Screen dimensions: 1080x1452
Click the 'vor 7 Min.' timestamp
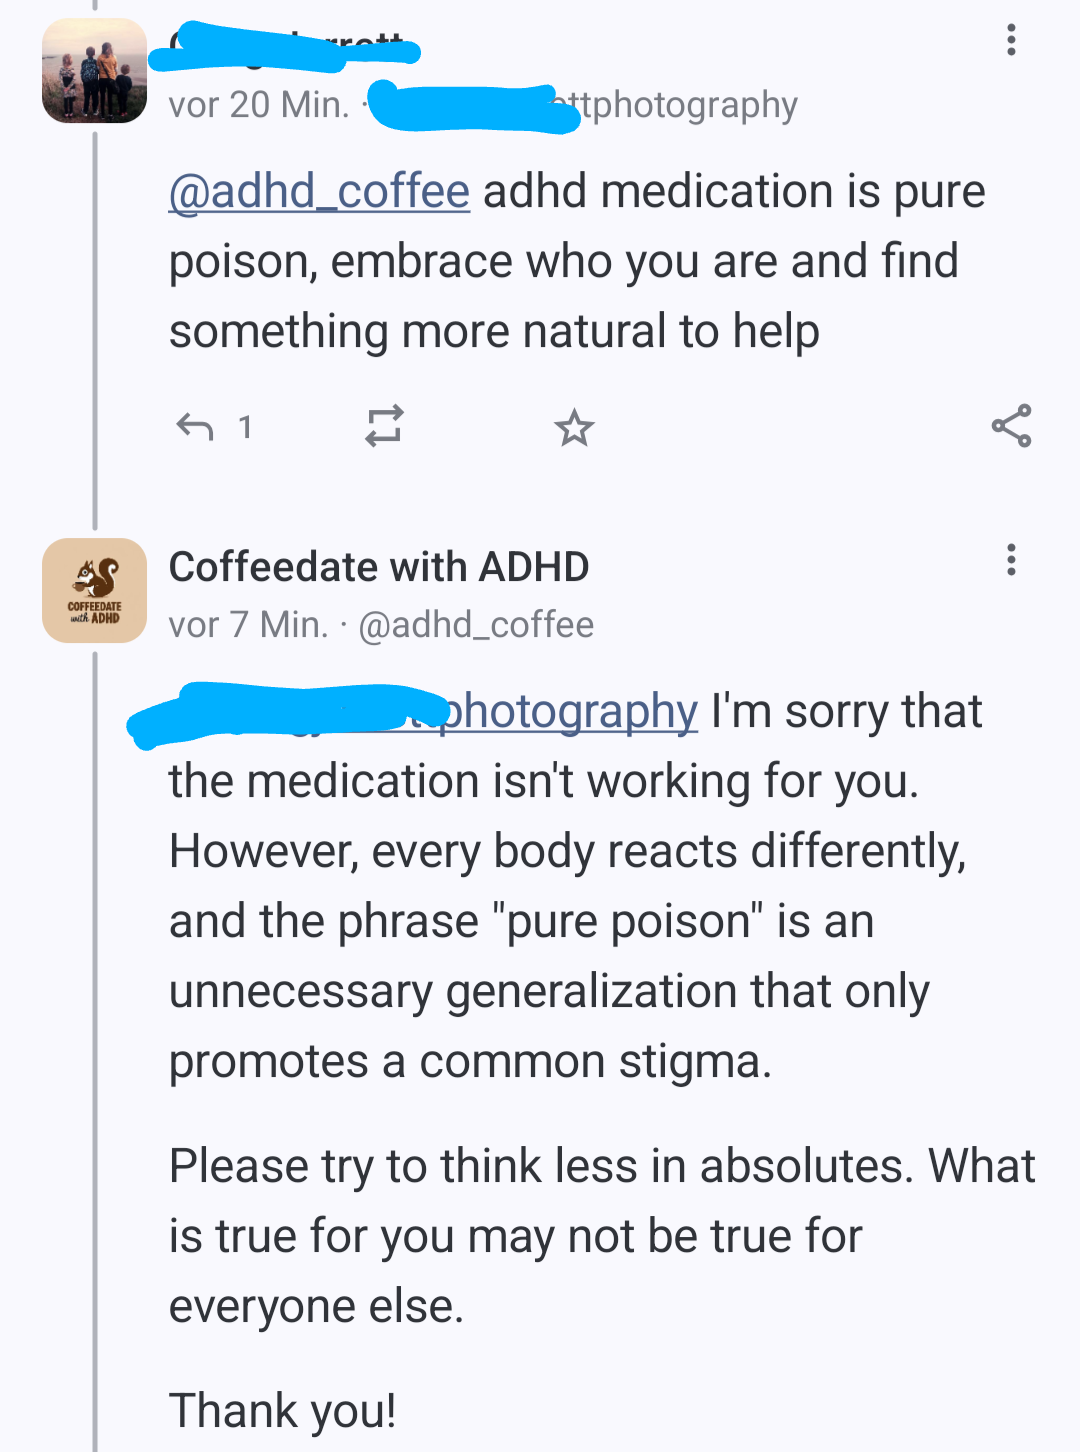248,625
